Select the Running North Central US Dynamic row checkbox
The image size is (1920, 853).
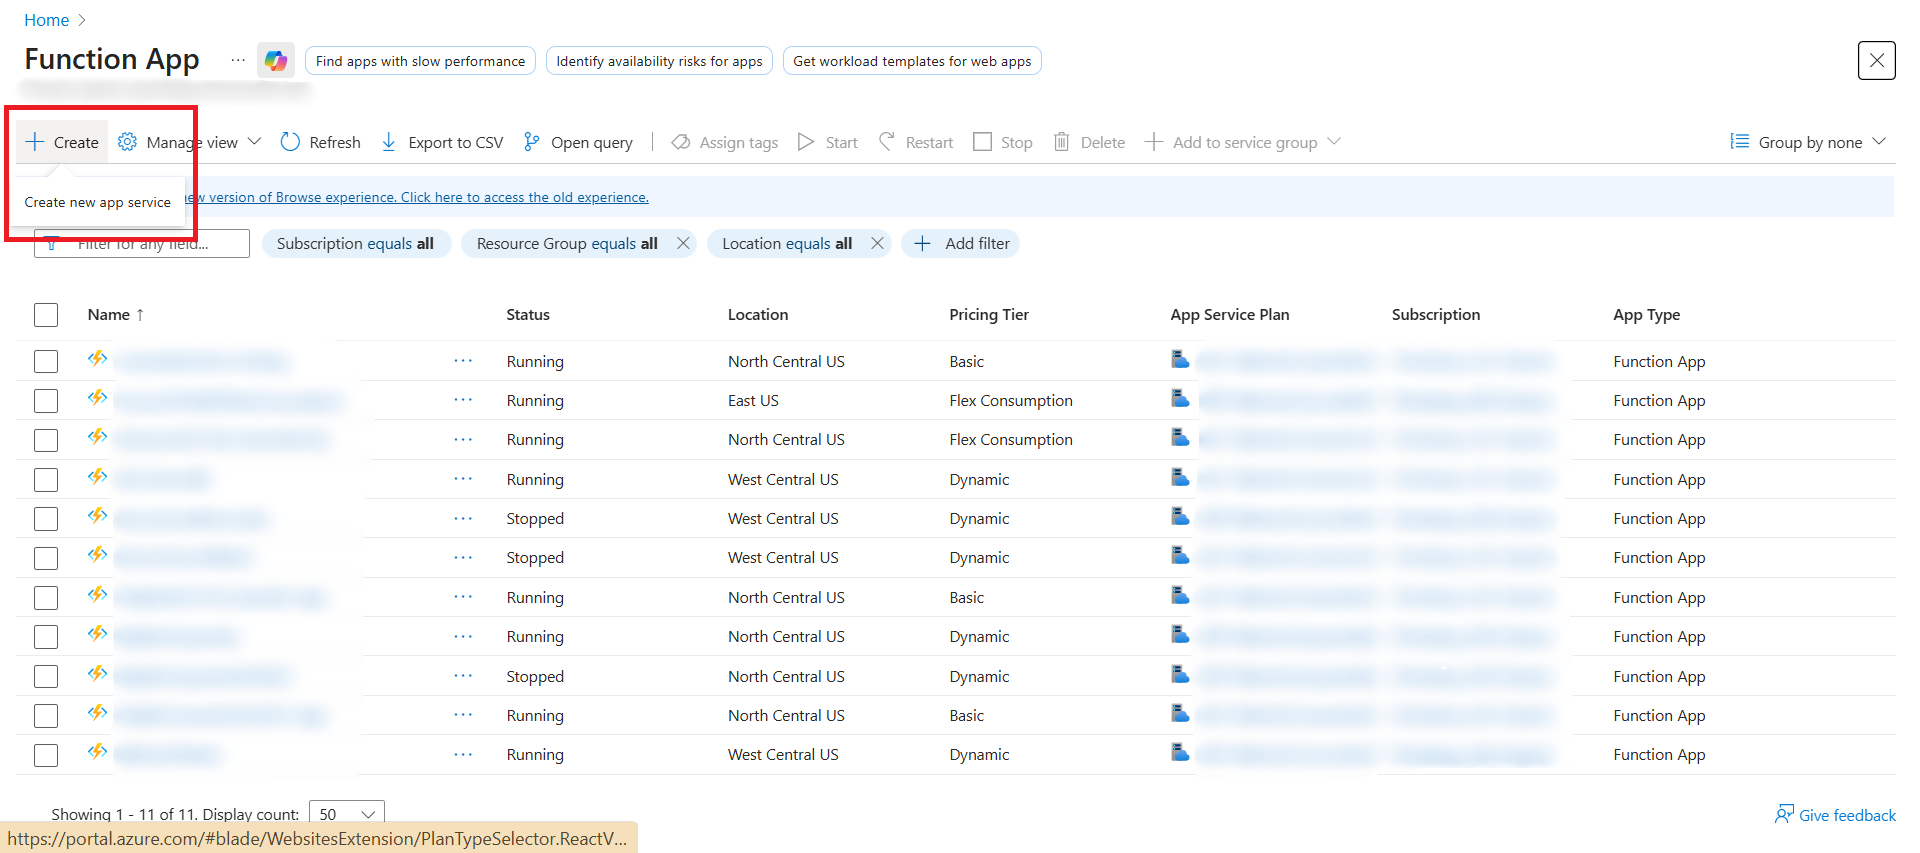coord(46,637)
